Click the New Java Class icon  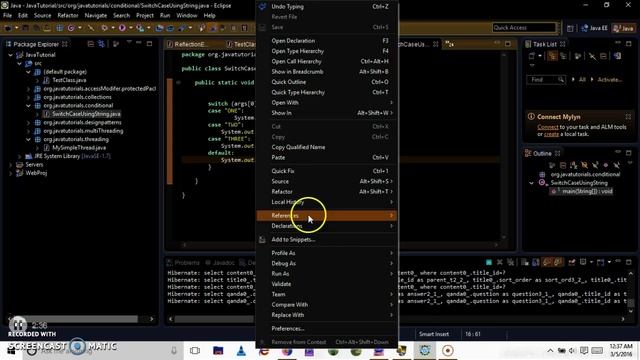coord(71,28)
